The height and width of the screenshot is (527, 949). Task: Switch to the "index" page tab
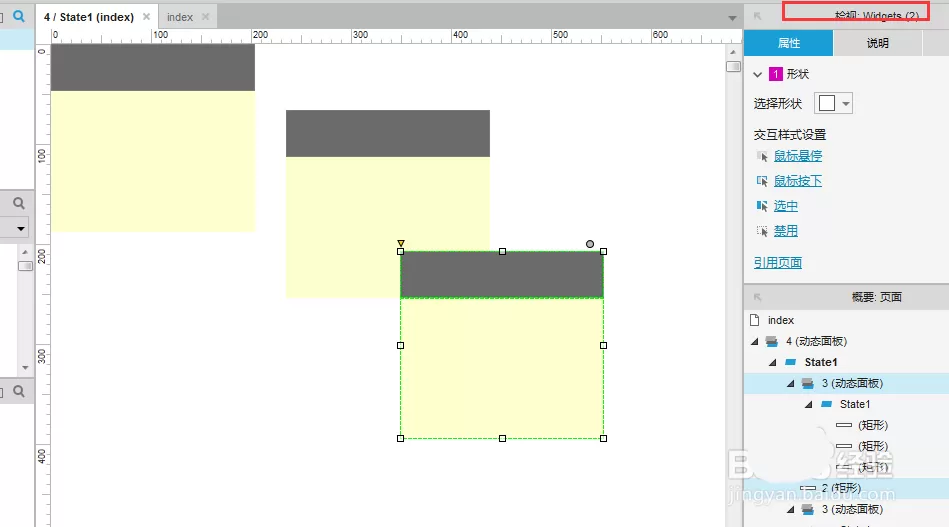180,17
